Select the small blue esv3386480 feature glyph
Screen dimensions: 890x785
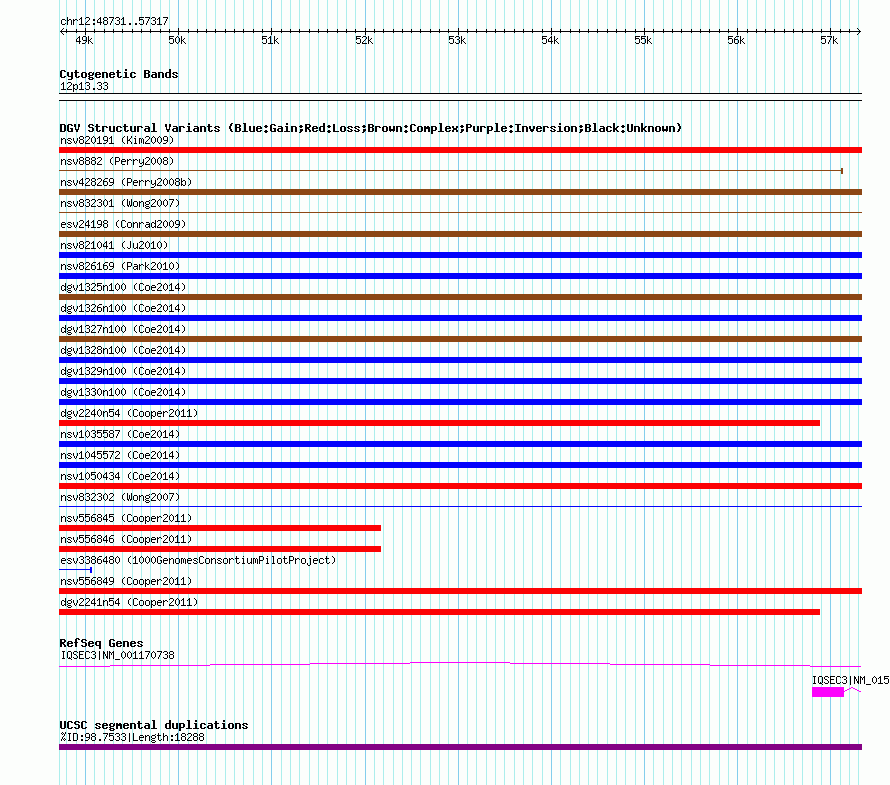(75, 569)
